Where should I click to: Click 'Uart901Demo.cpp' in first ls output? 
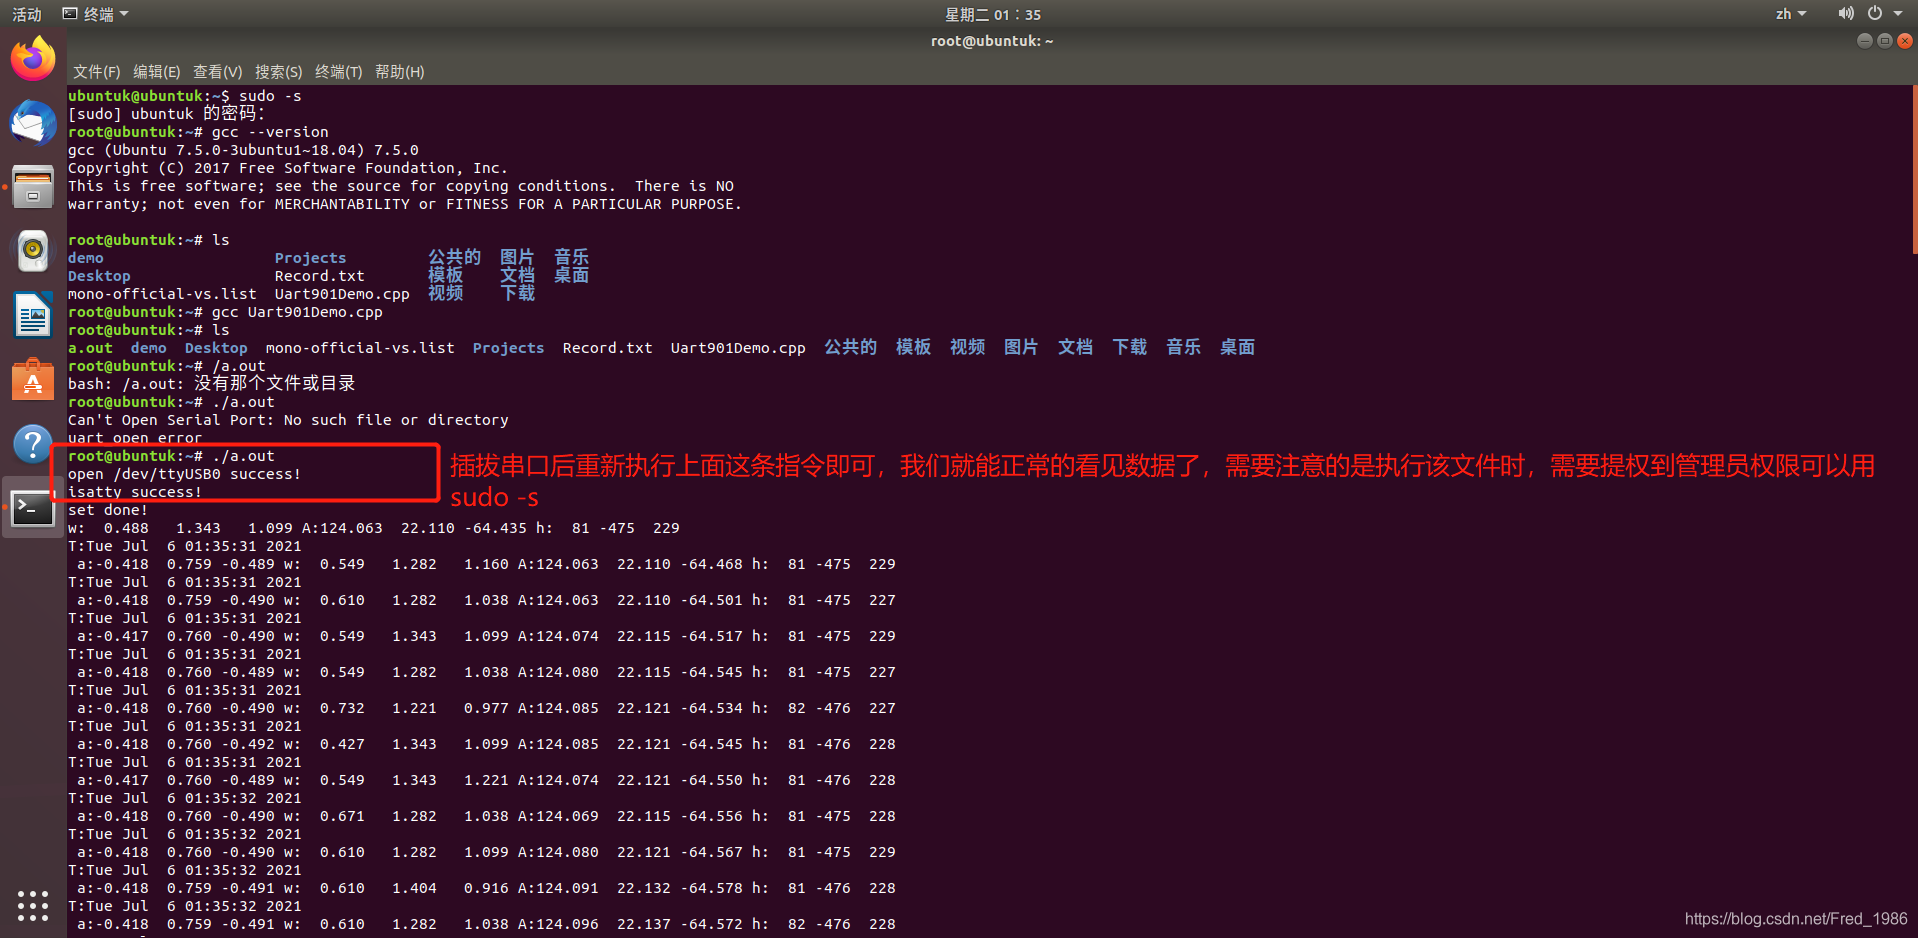tap(342, 294)
